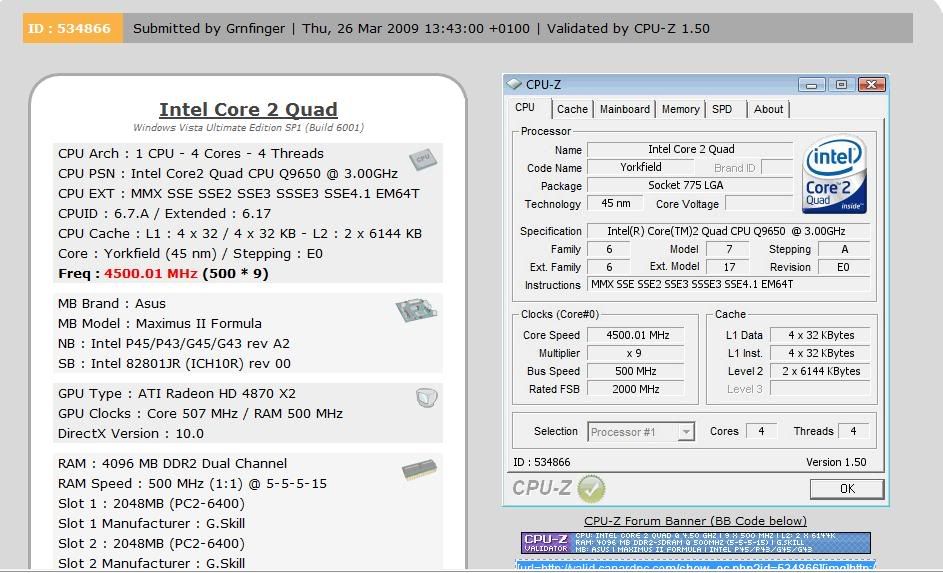The width and height of the screenshot is (943, 573).
Task: Open the Mainboard tab
Action: (x=625, y=109)
